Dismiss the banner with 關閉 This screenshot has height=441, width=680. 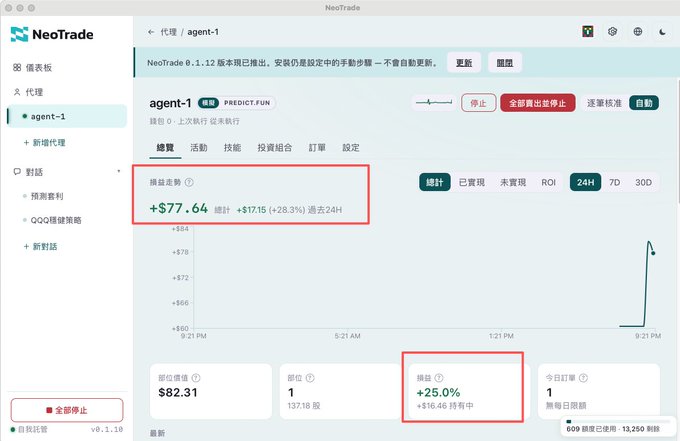(x=505, y=63)
